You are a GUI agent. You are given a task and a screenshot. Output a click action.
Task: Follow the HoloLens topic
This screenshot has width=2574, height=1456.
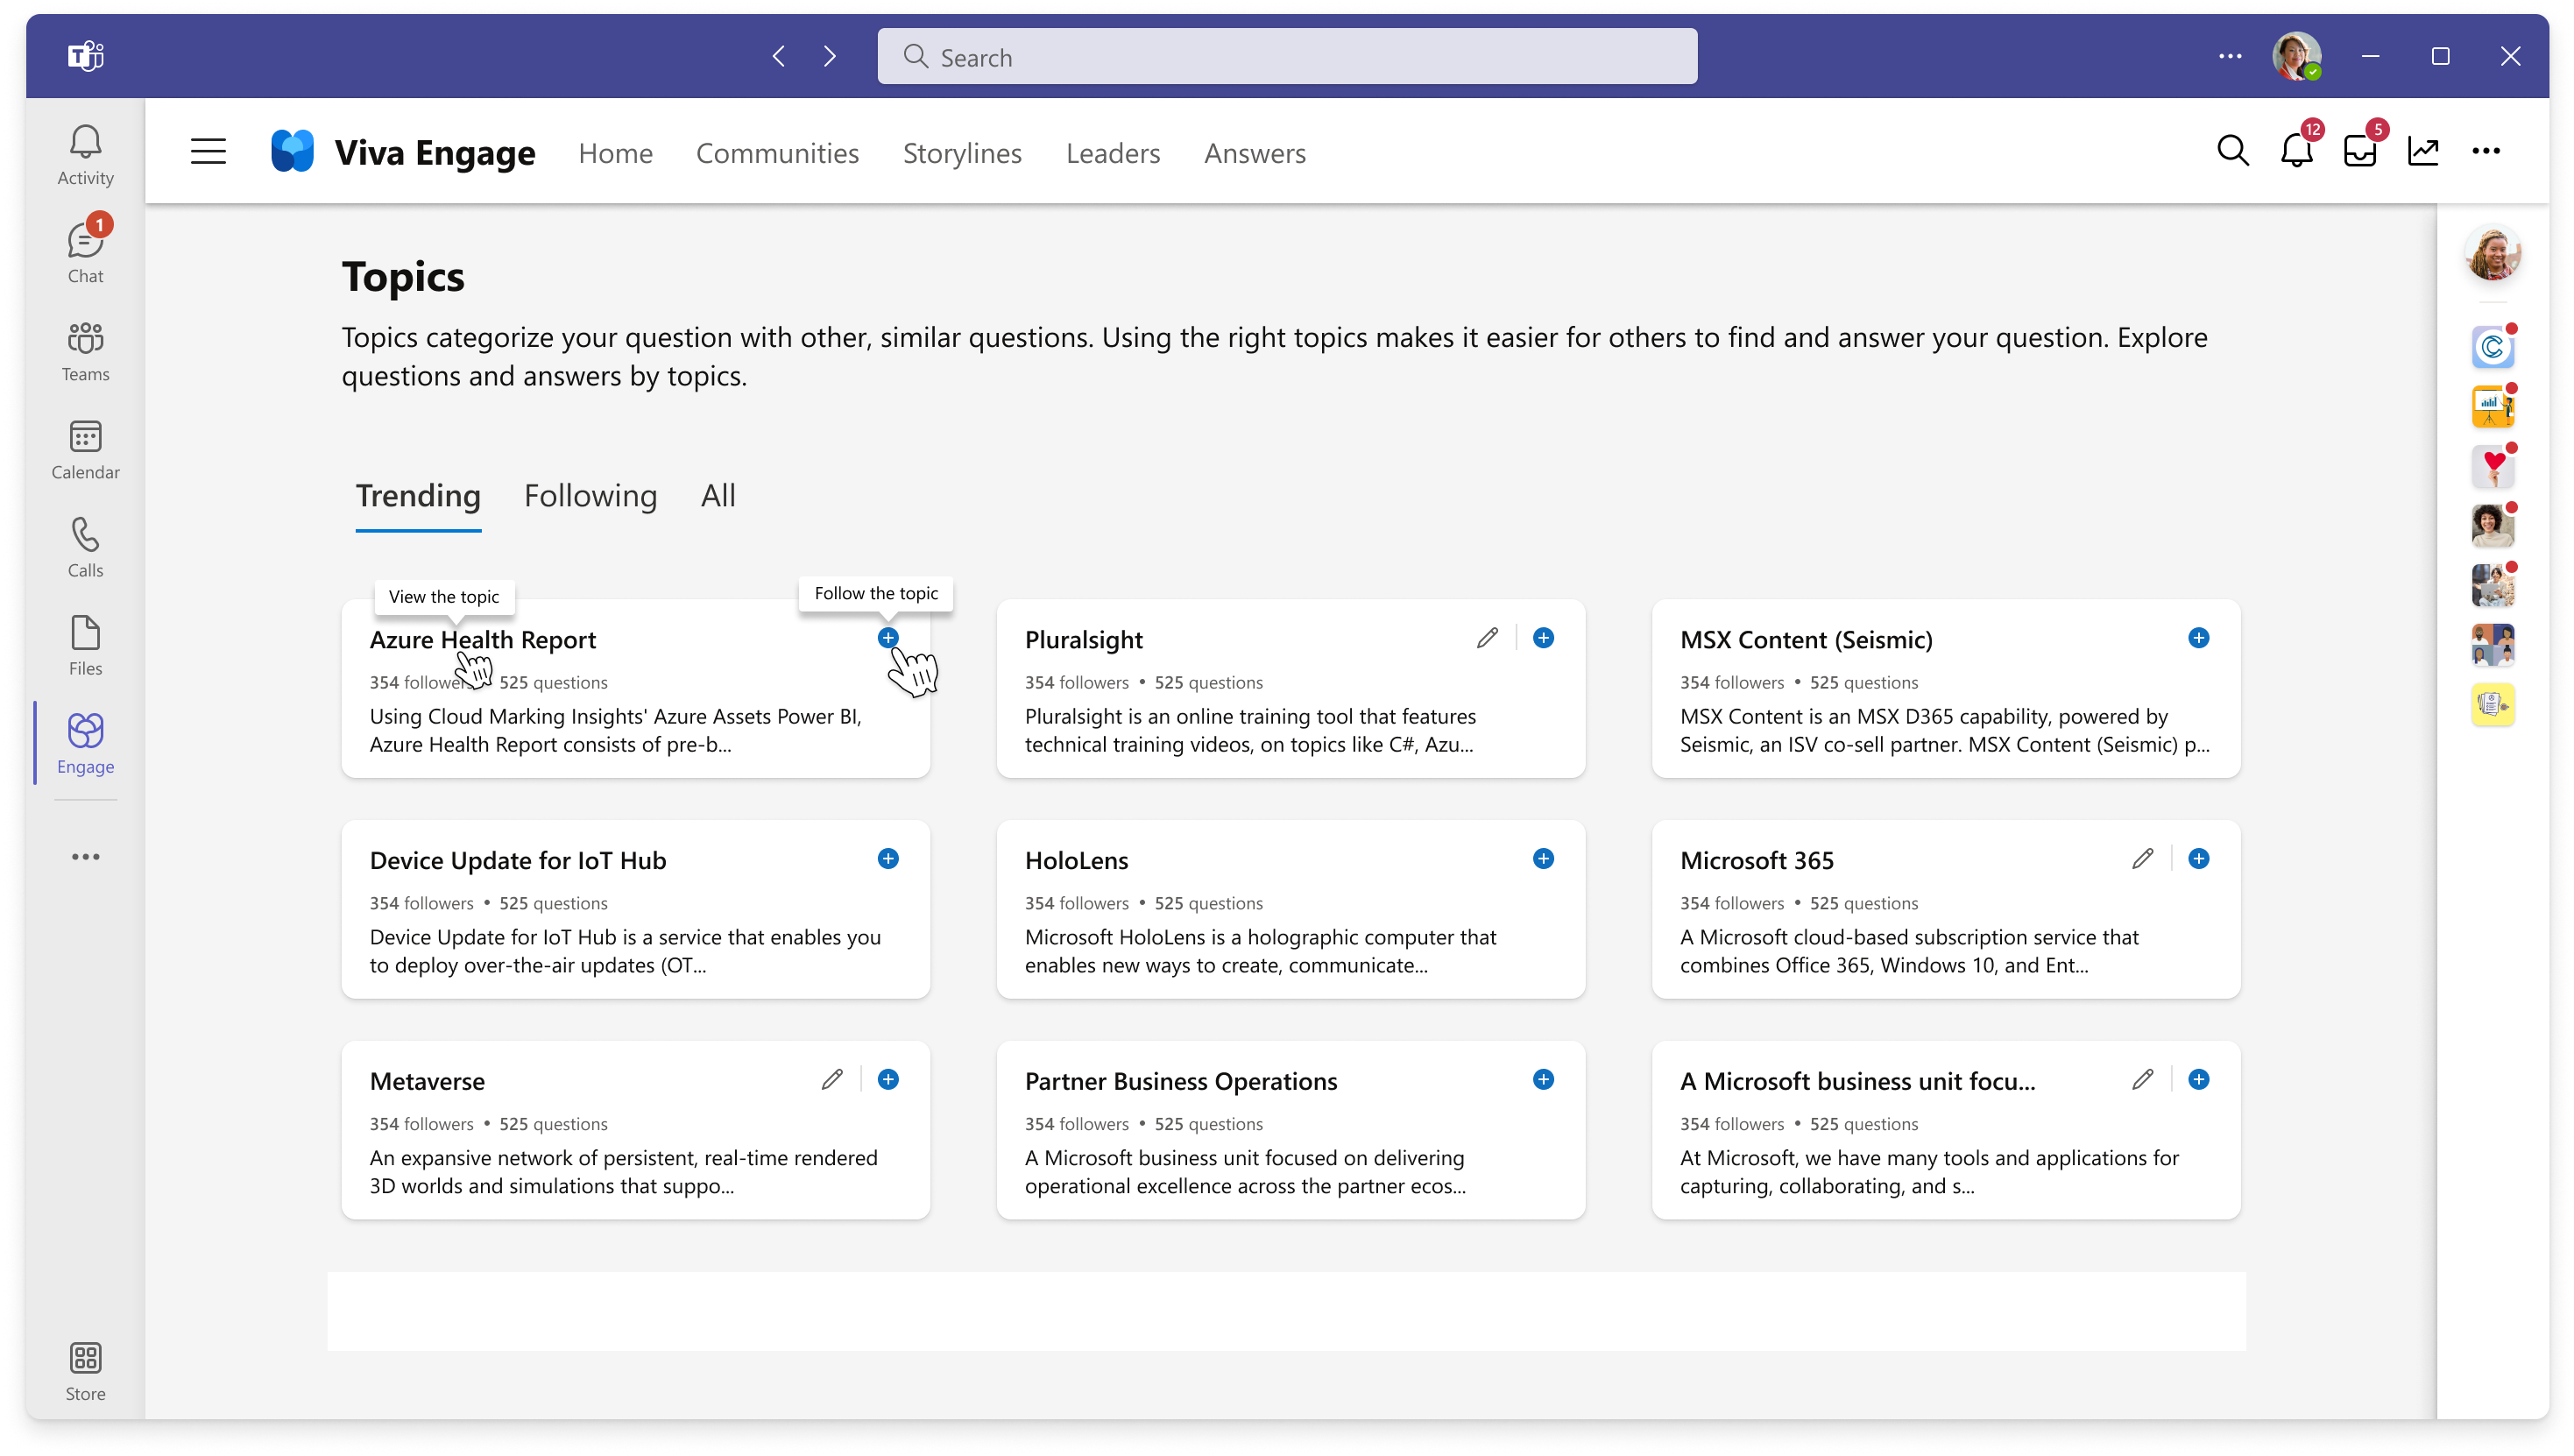tap(1542, 859)
